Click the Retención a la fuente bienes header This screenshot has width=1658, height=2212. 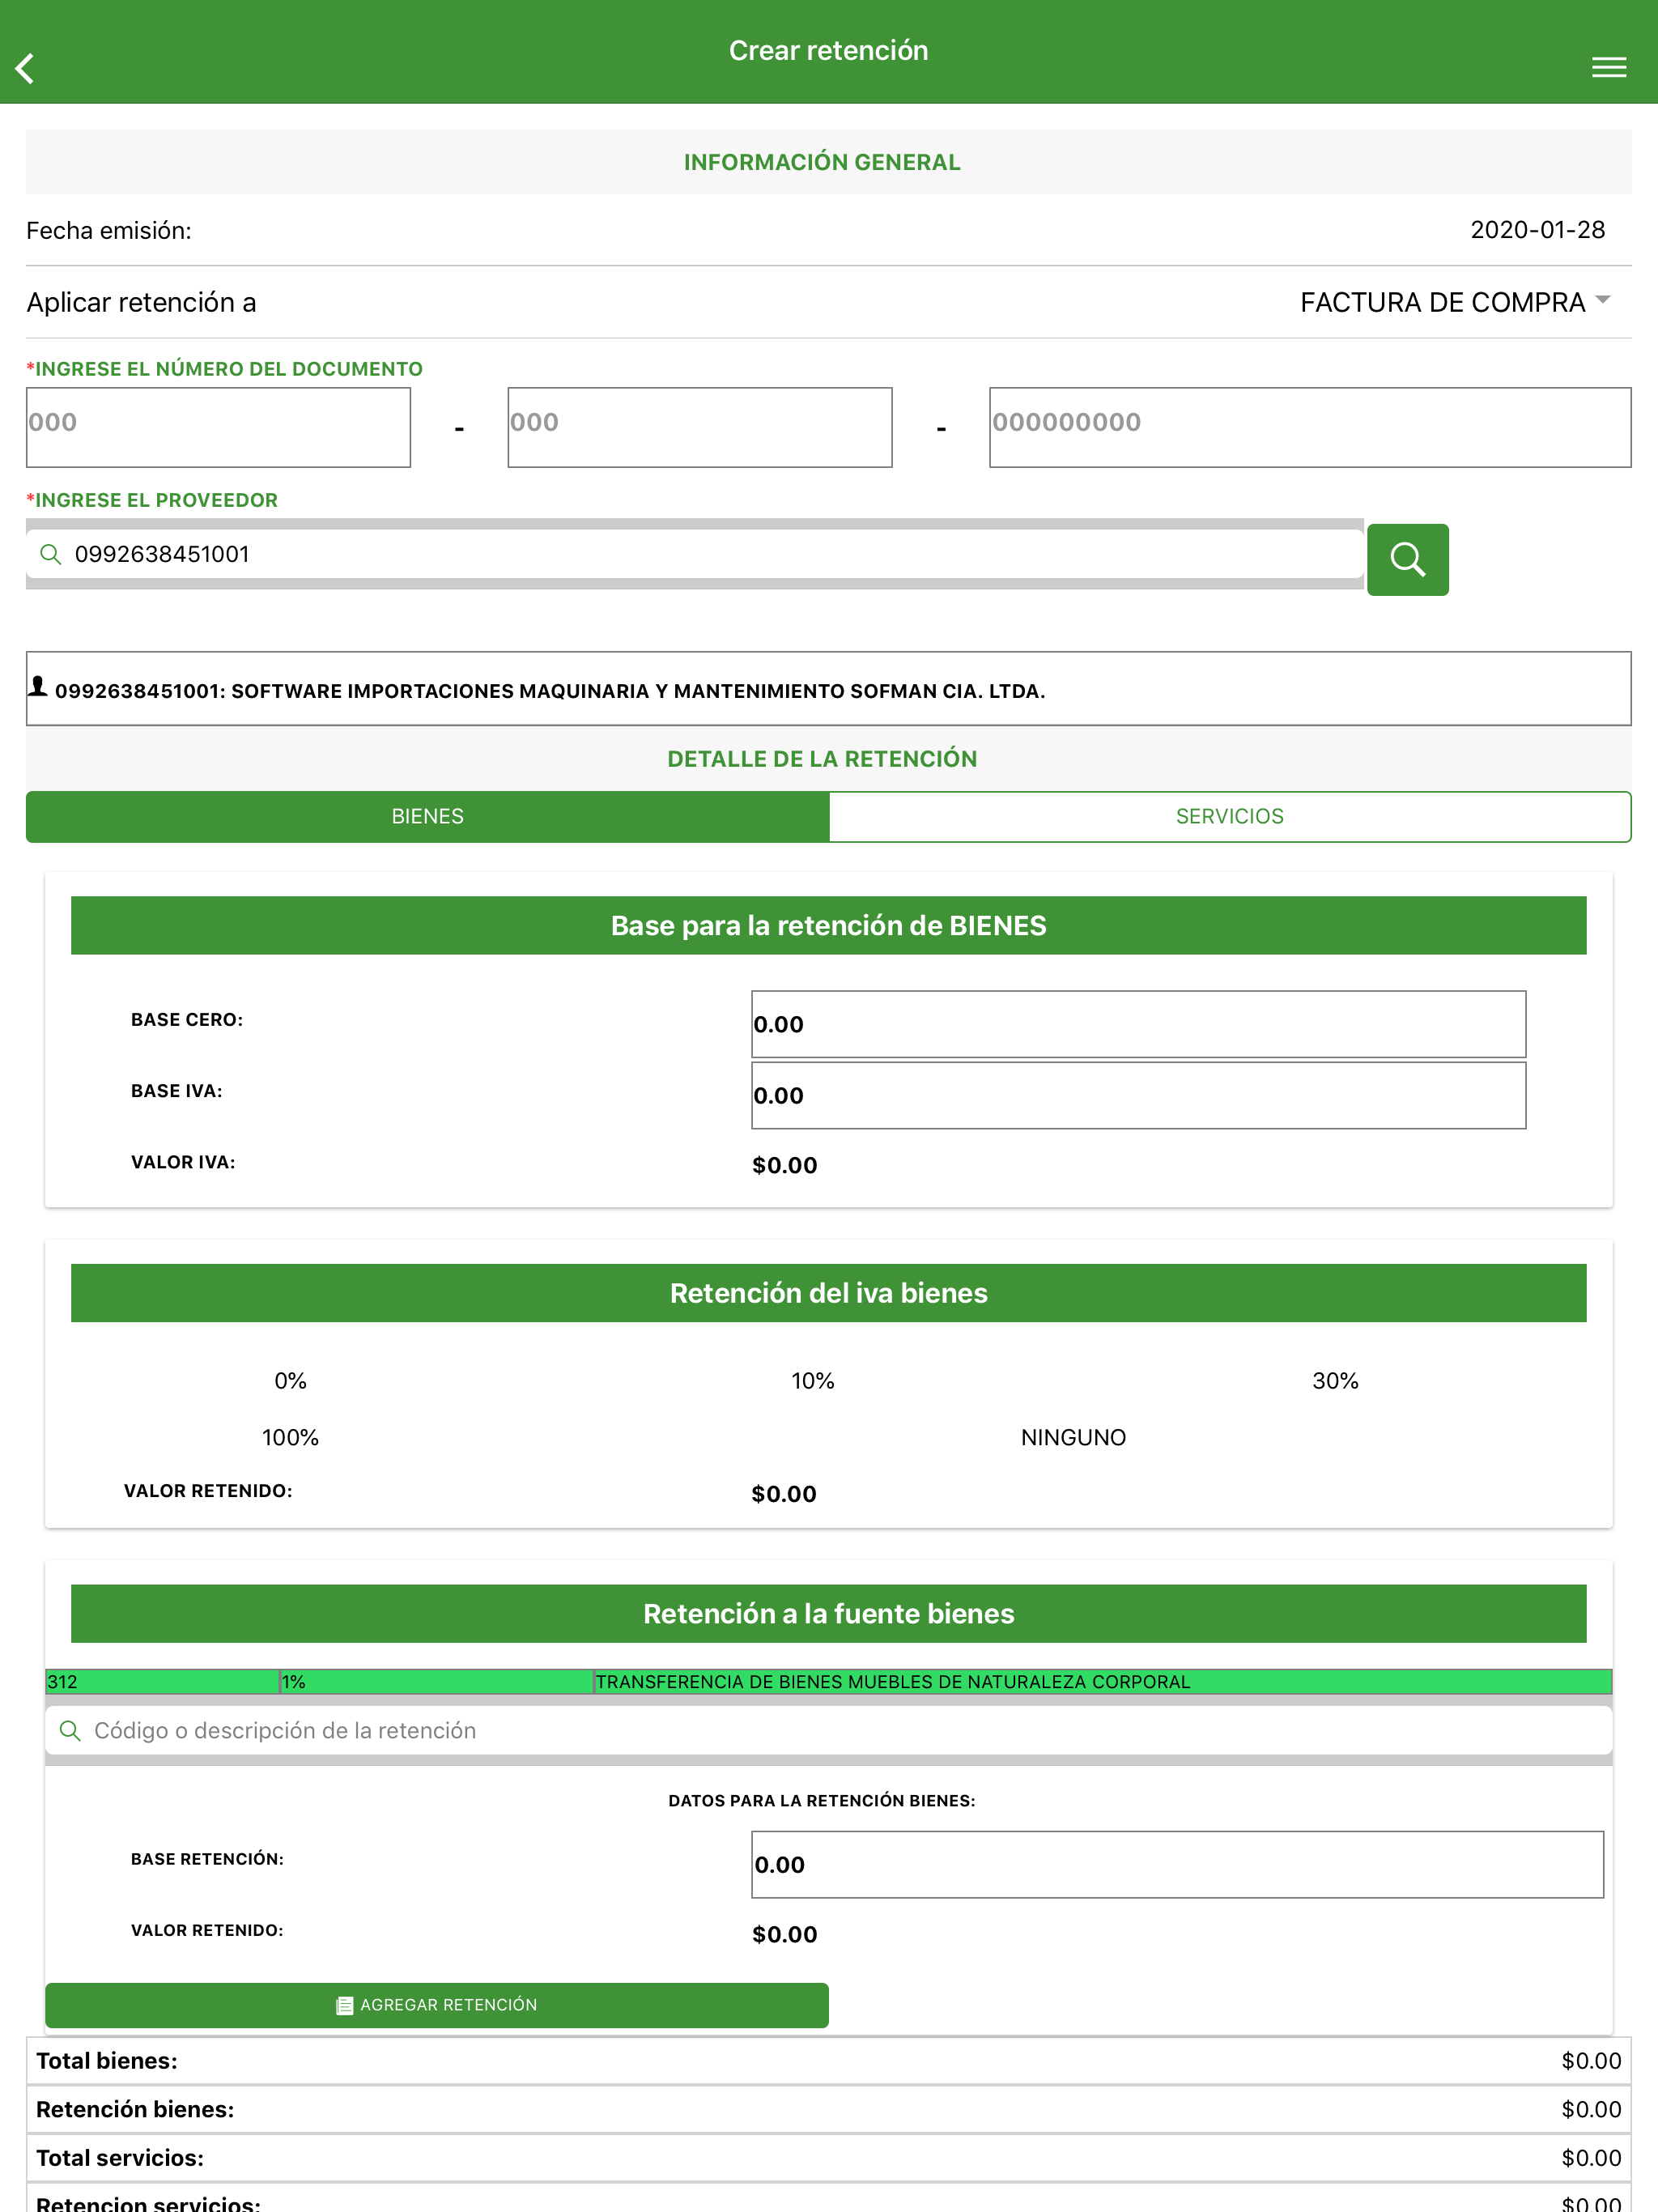pyautogui.click(x=829, y=1613)
